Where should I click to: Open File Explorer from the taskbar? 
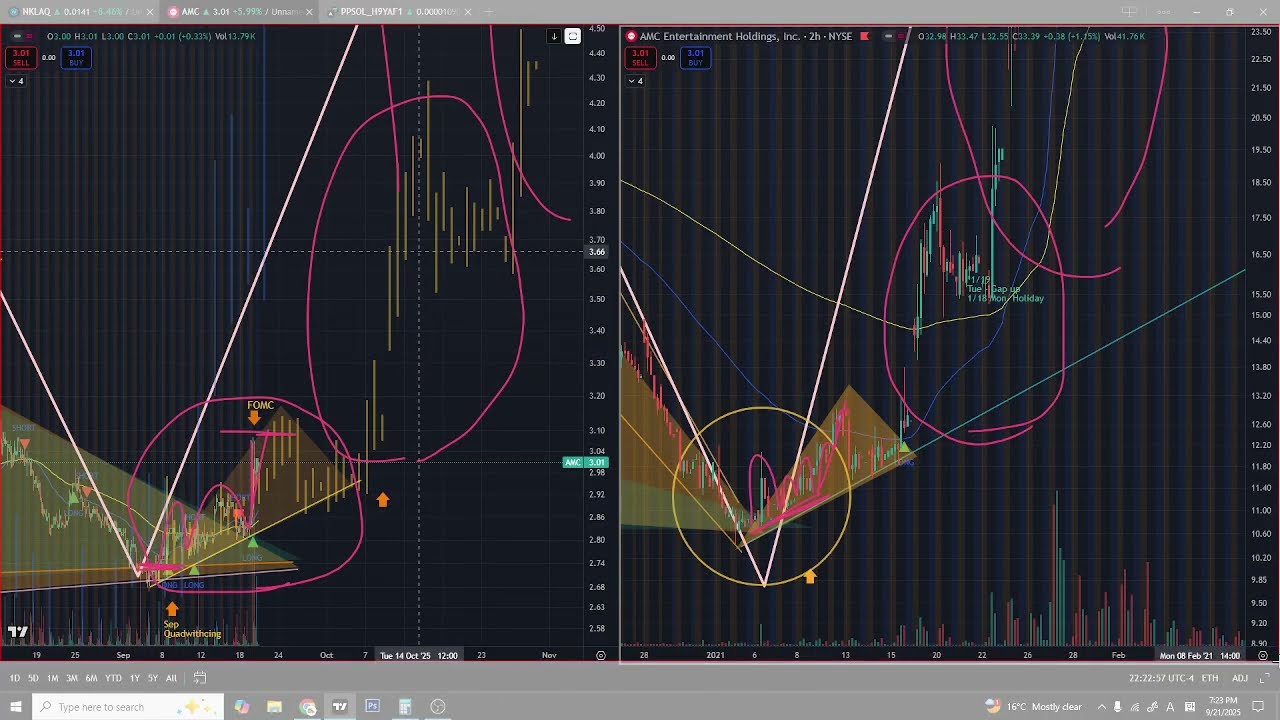274,707
